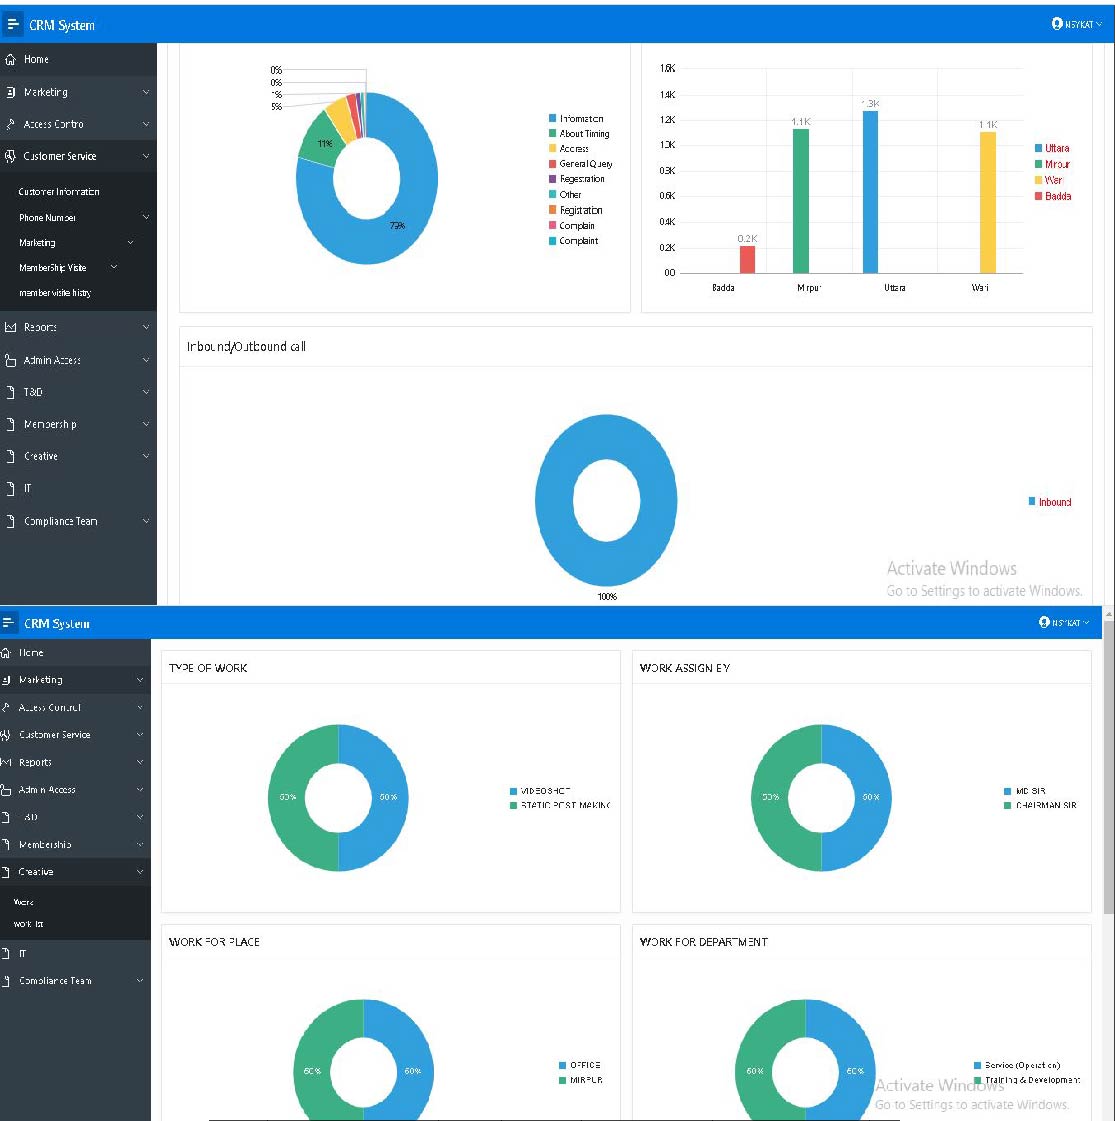Click green Mirpur bar in bar chart
Screen dimensions: 1115x1121
[801, 201]
